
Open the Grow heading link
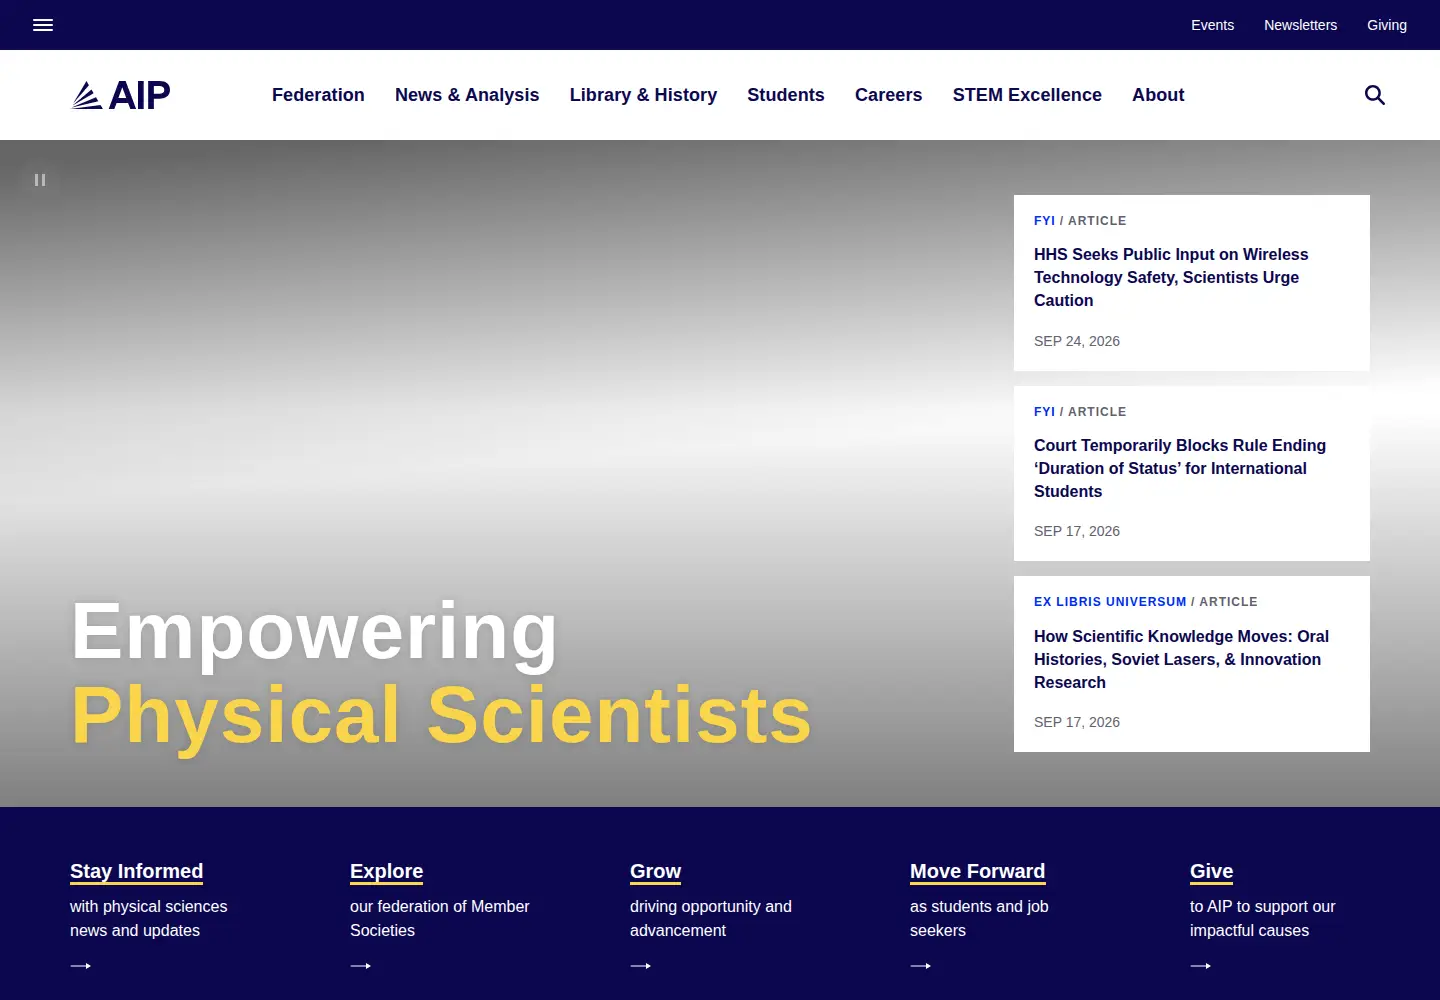tap(655, 871)
